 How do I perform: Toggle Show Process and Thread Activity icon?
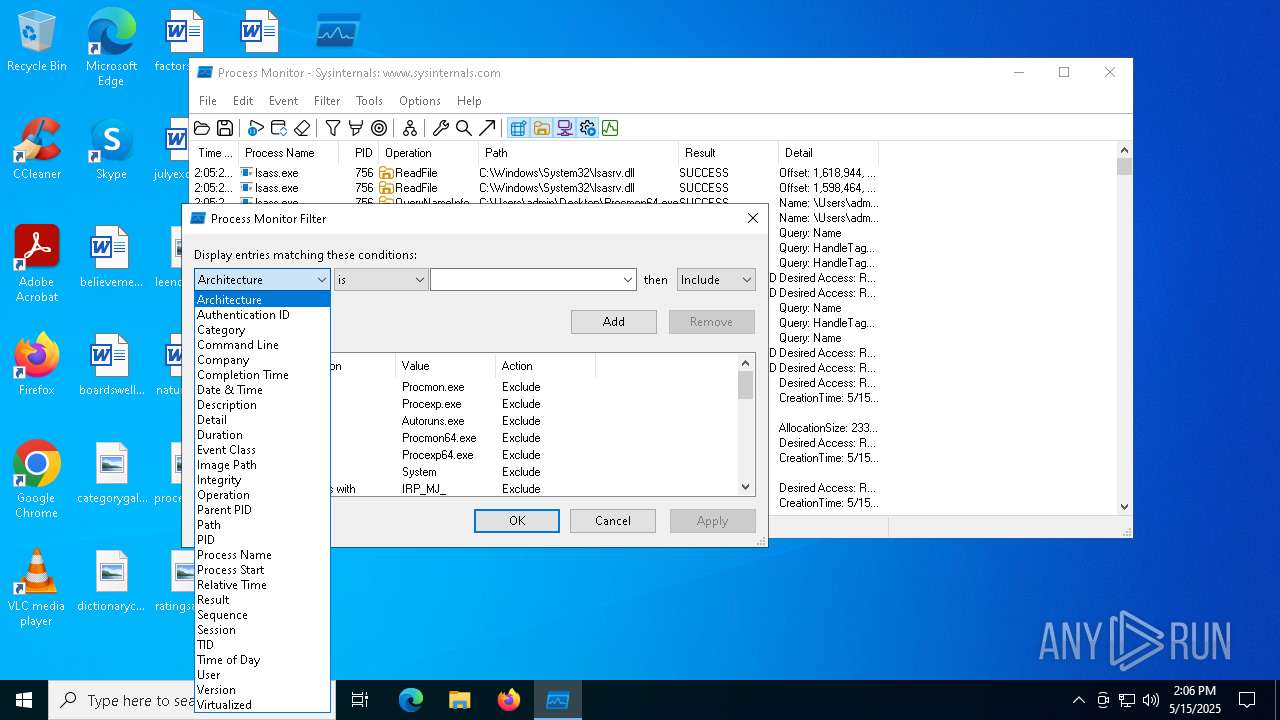tap(587, 128)
